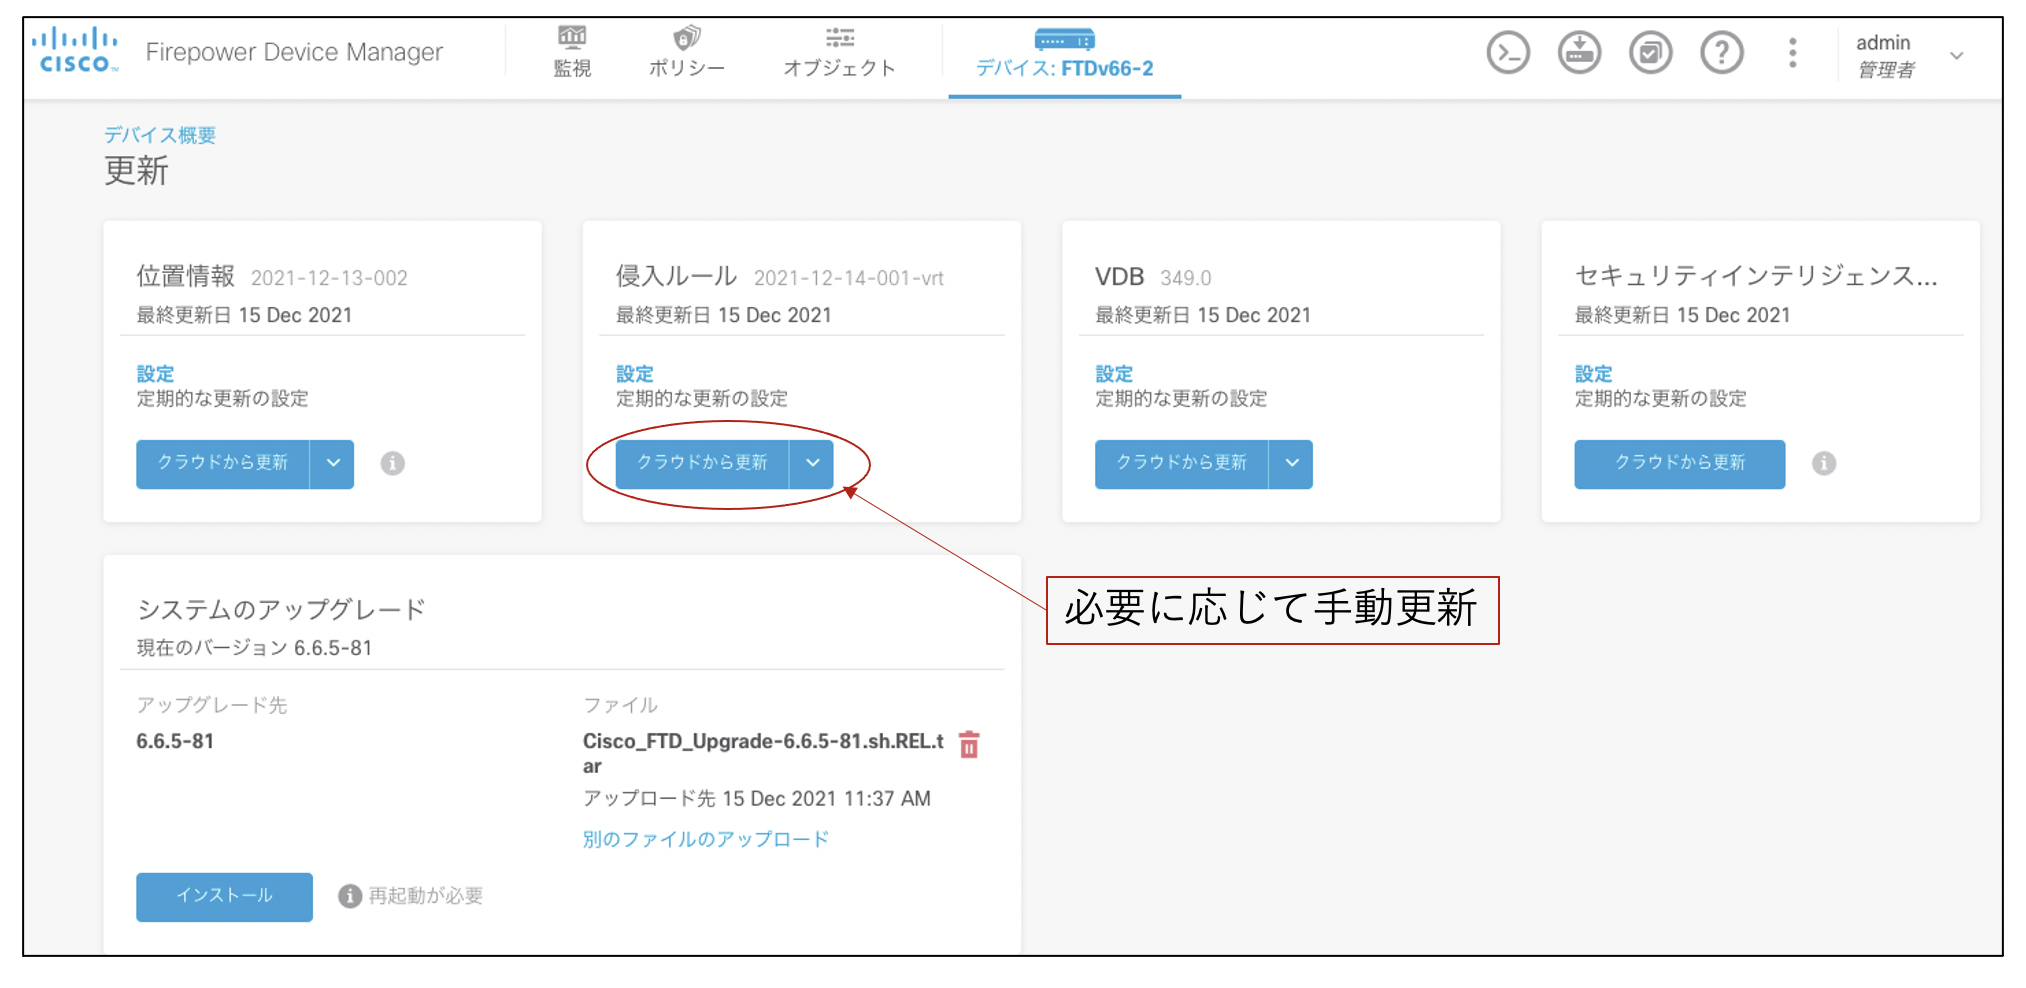Click the Cisco logo
Image resolution: width=2026 pixels, height=988 pixels.
75,51
